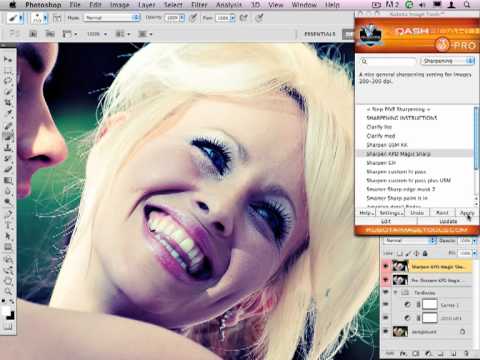Click the Background layer lock icon

[x=463, y=332]
